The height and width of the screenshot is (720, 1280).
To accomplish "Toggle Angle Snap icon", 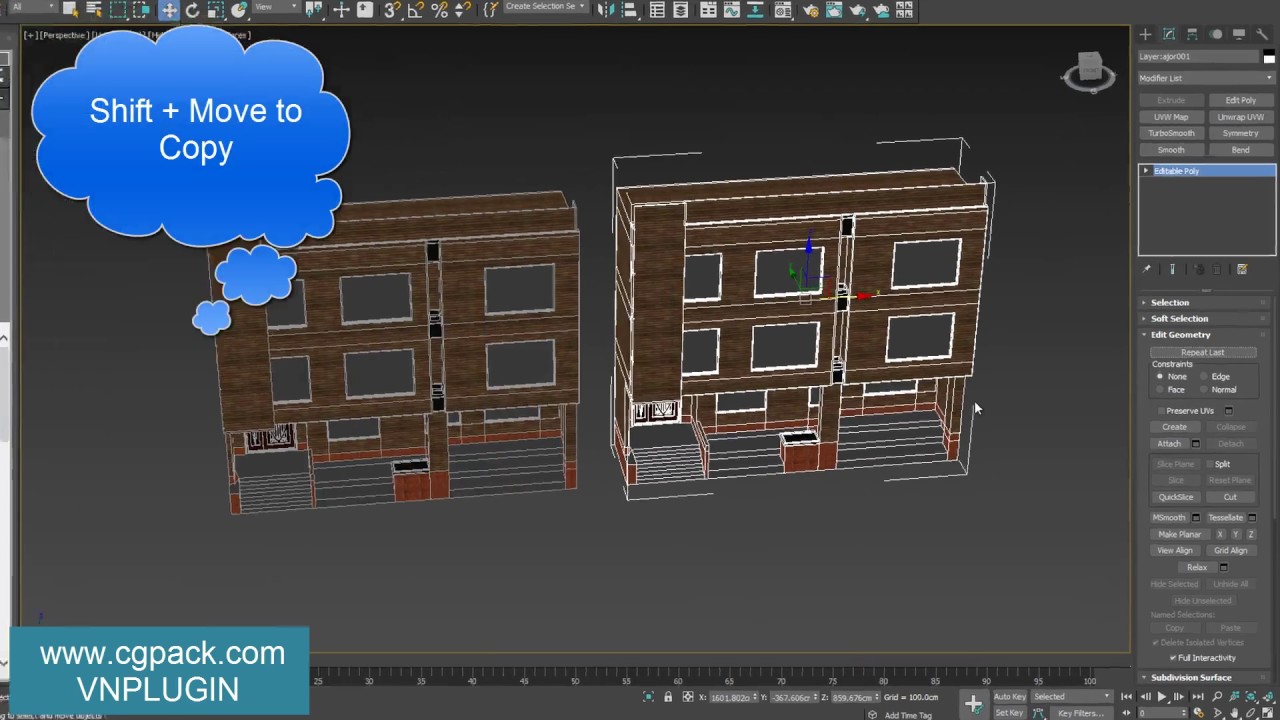I will 416,10.
